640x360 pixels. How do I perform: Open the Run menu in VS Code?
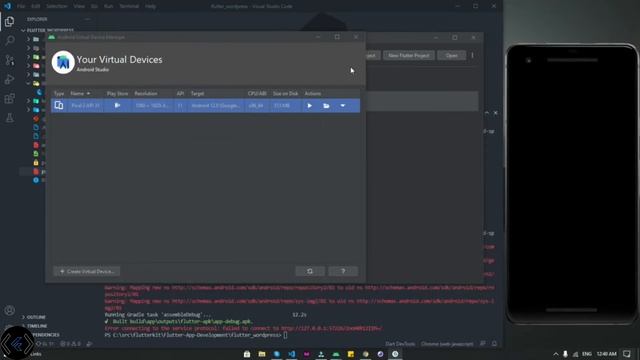pos(108,6)
